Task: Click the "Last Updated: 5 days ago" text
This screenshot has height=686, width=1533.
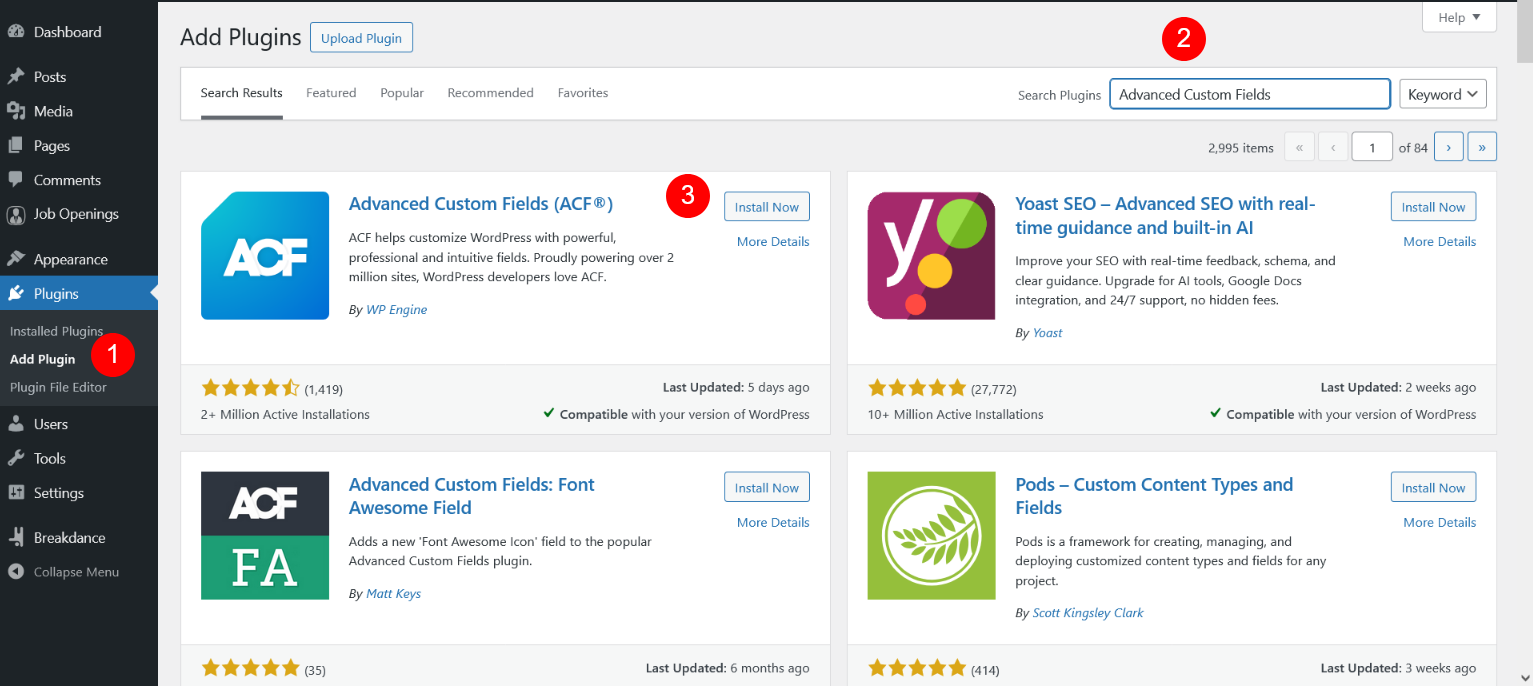Action: coord(736,388)
